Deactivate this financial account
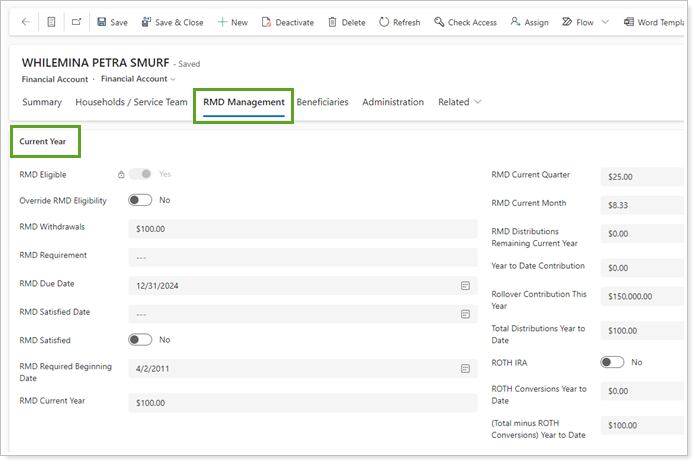697x465 pixels. tap(287, 22)
